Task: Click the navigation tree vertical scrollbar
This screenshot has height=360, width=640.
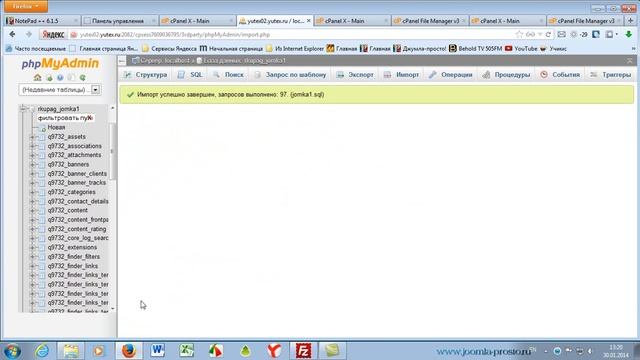Action: pyautogui.click(x=112, y=151)
